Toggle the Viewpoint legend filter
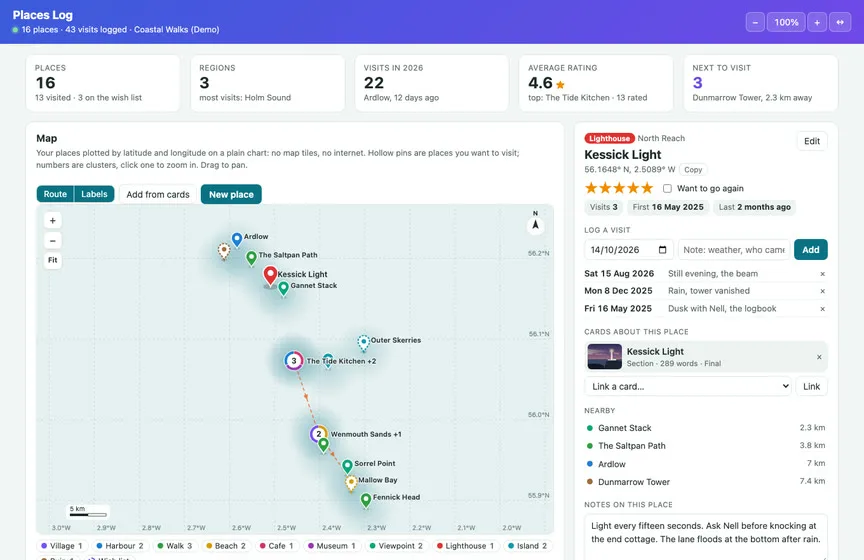Screen dimensions: 864x560 point(396,546)
